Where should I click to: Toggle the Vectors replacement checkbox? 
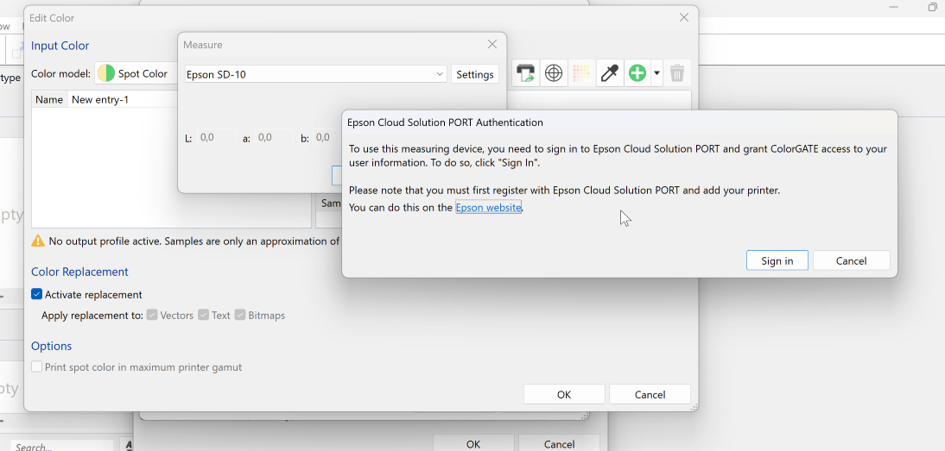click(x=152, y=315)
